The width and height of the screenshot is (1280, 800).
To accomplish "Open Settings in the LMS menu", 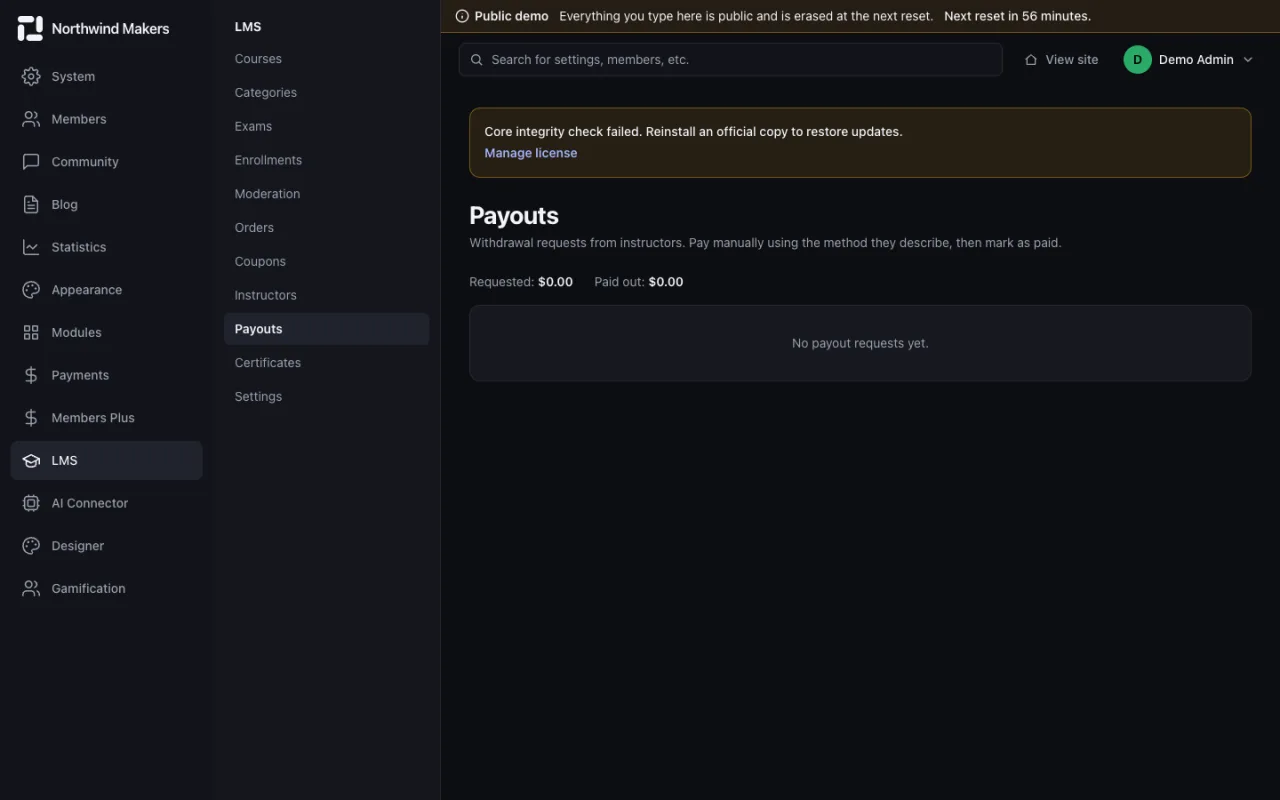I will point(326,397).
